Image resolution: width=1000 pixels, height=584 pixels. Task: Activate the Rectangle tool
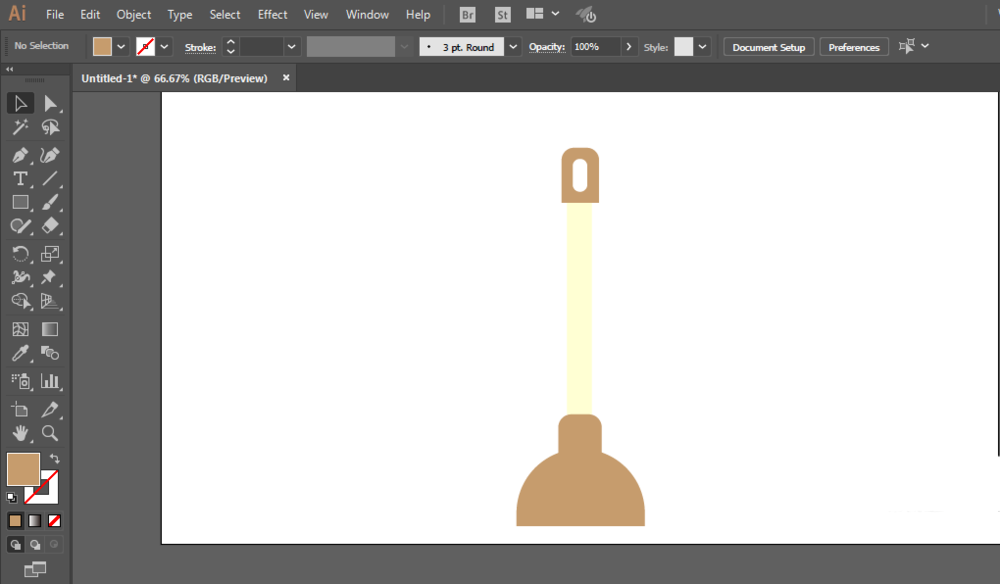[20, 203]
